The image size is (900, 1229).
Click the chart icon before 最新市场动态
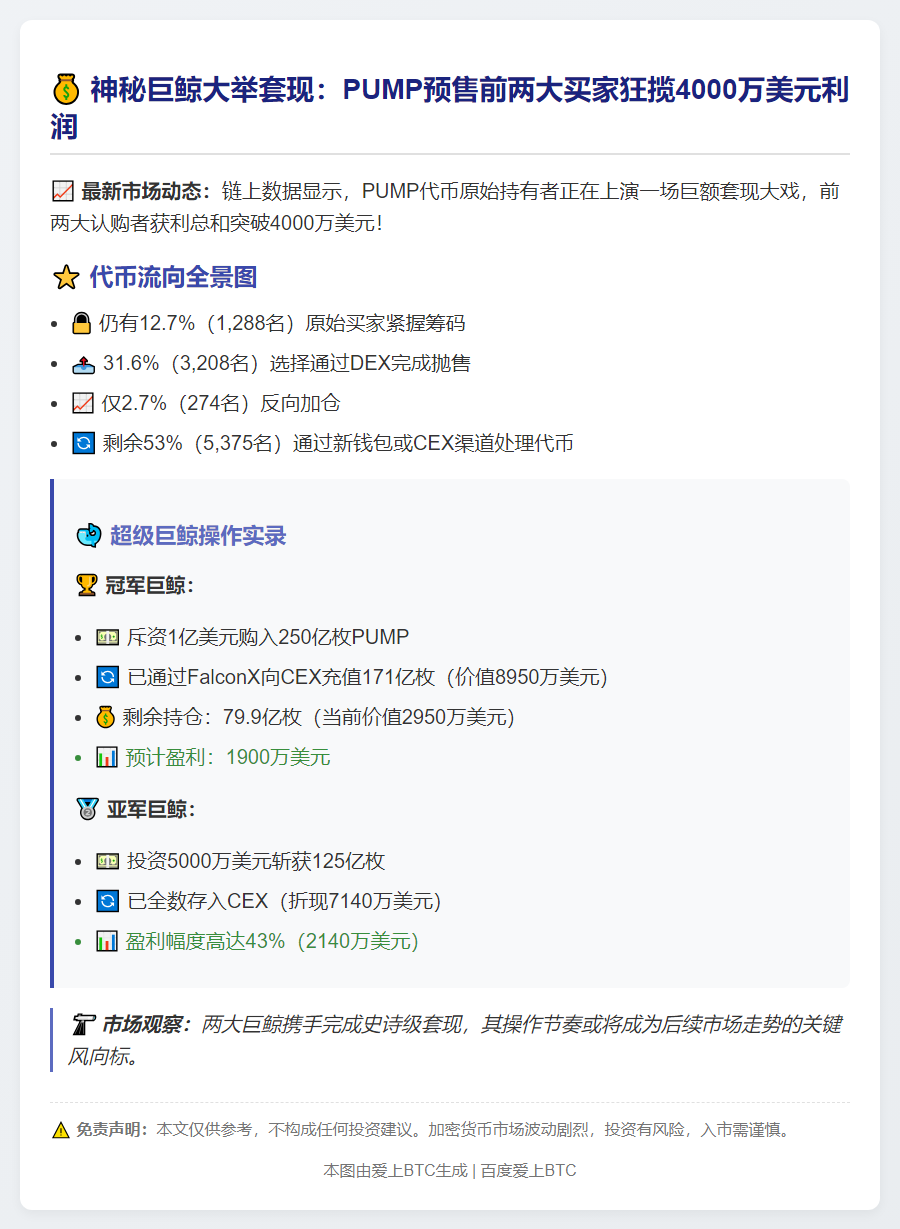62,191
